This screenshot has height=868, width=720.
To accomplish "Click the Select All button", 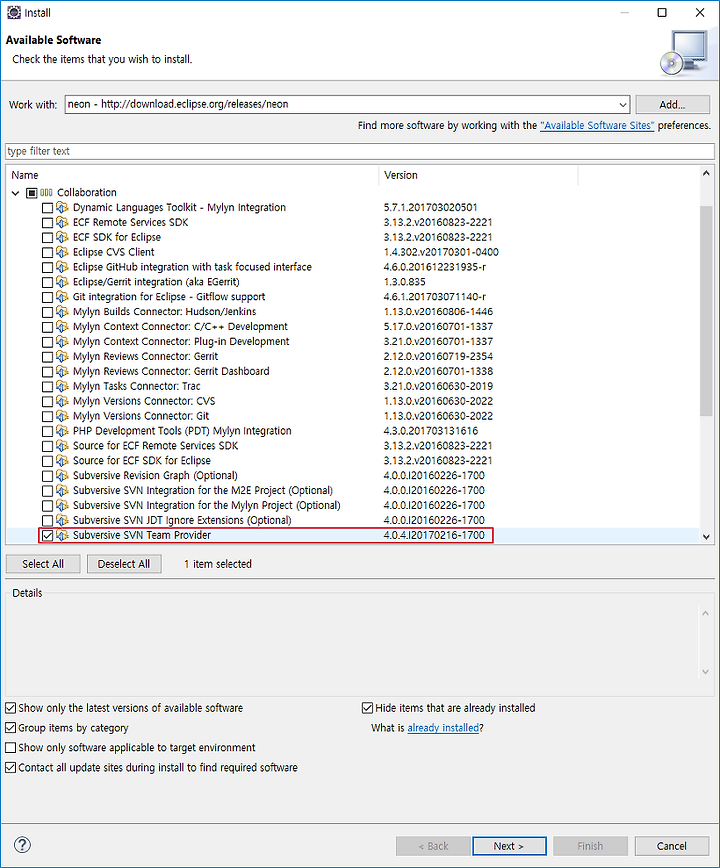I will 43,564.
